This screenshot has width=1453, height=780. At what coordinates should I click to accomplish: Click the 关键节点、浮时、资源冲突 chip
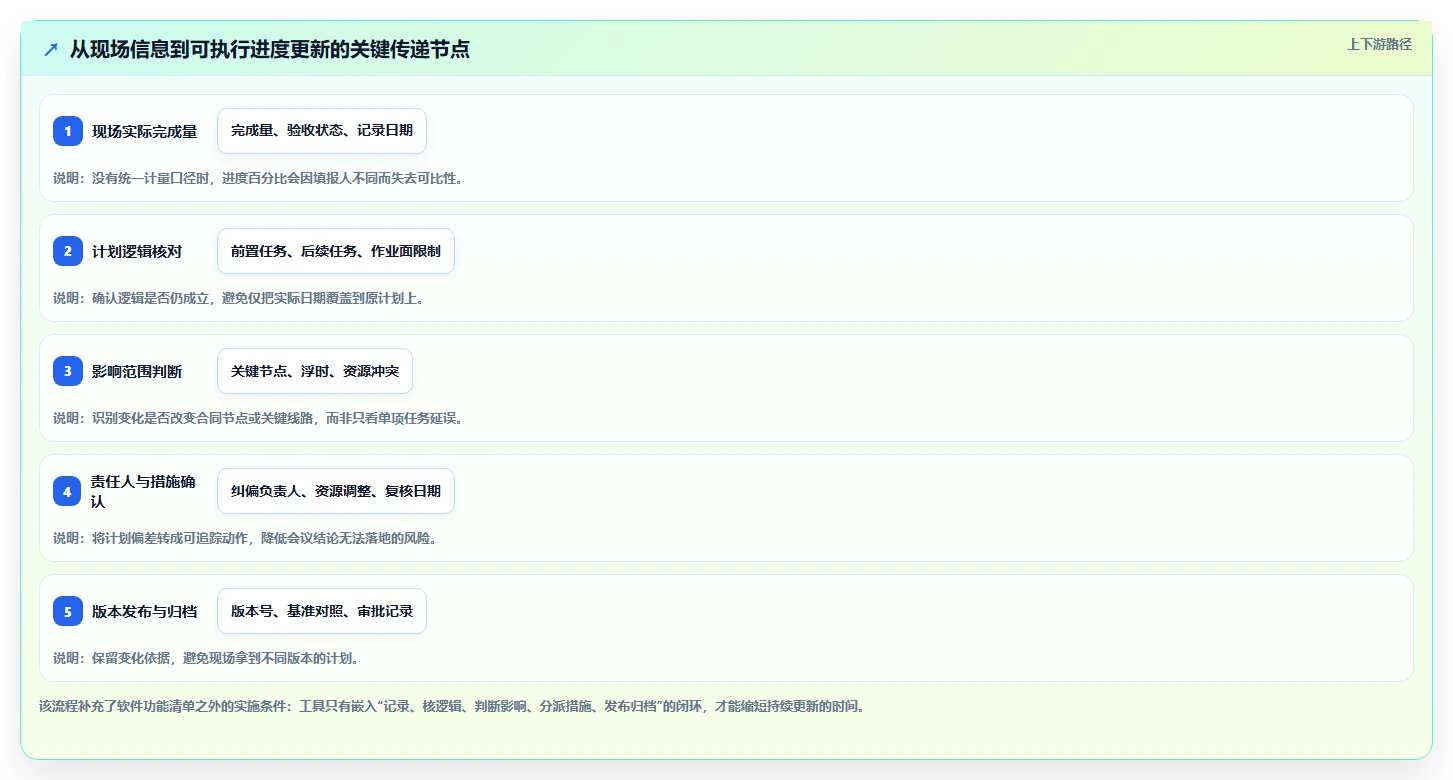click(x=315, y=371)
